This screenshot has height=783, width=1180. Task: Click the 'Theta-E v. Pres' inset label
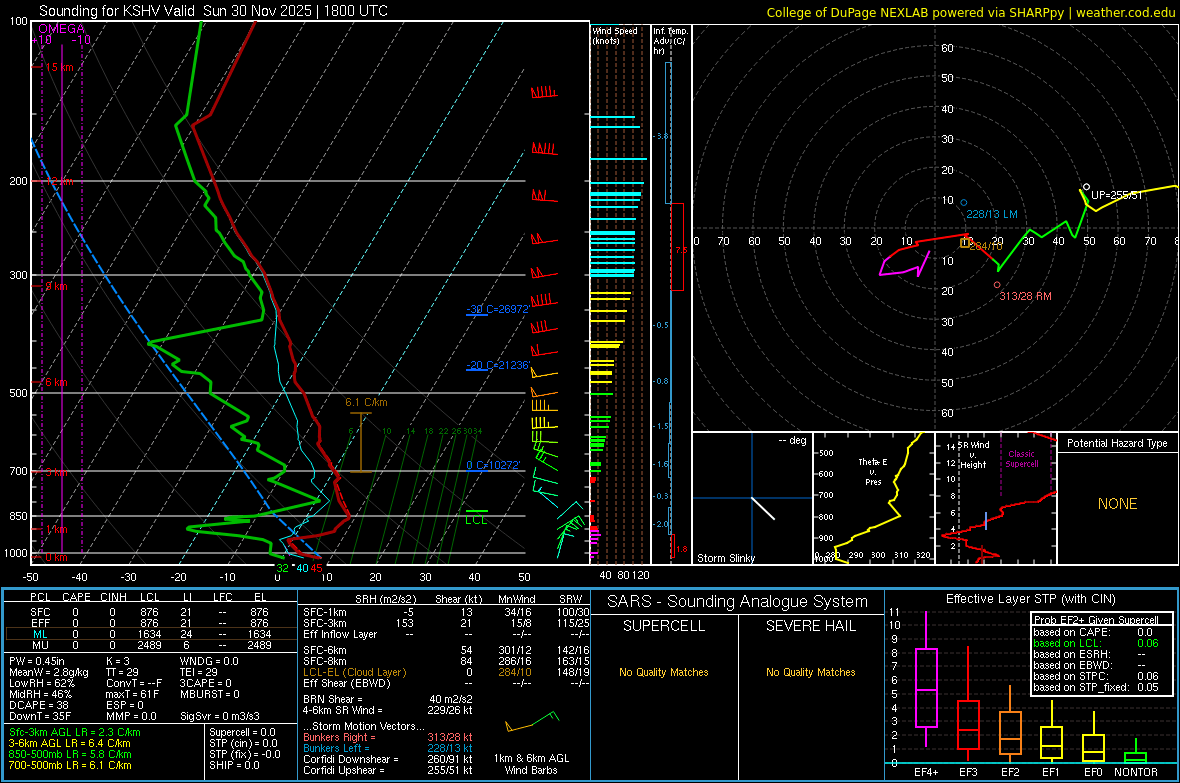pyautogui.click(x=873, y=472)
